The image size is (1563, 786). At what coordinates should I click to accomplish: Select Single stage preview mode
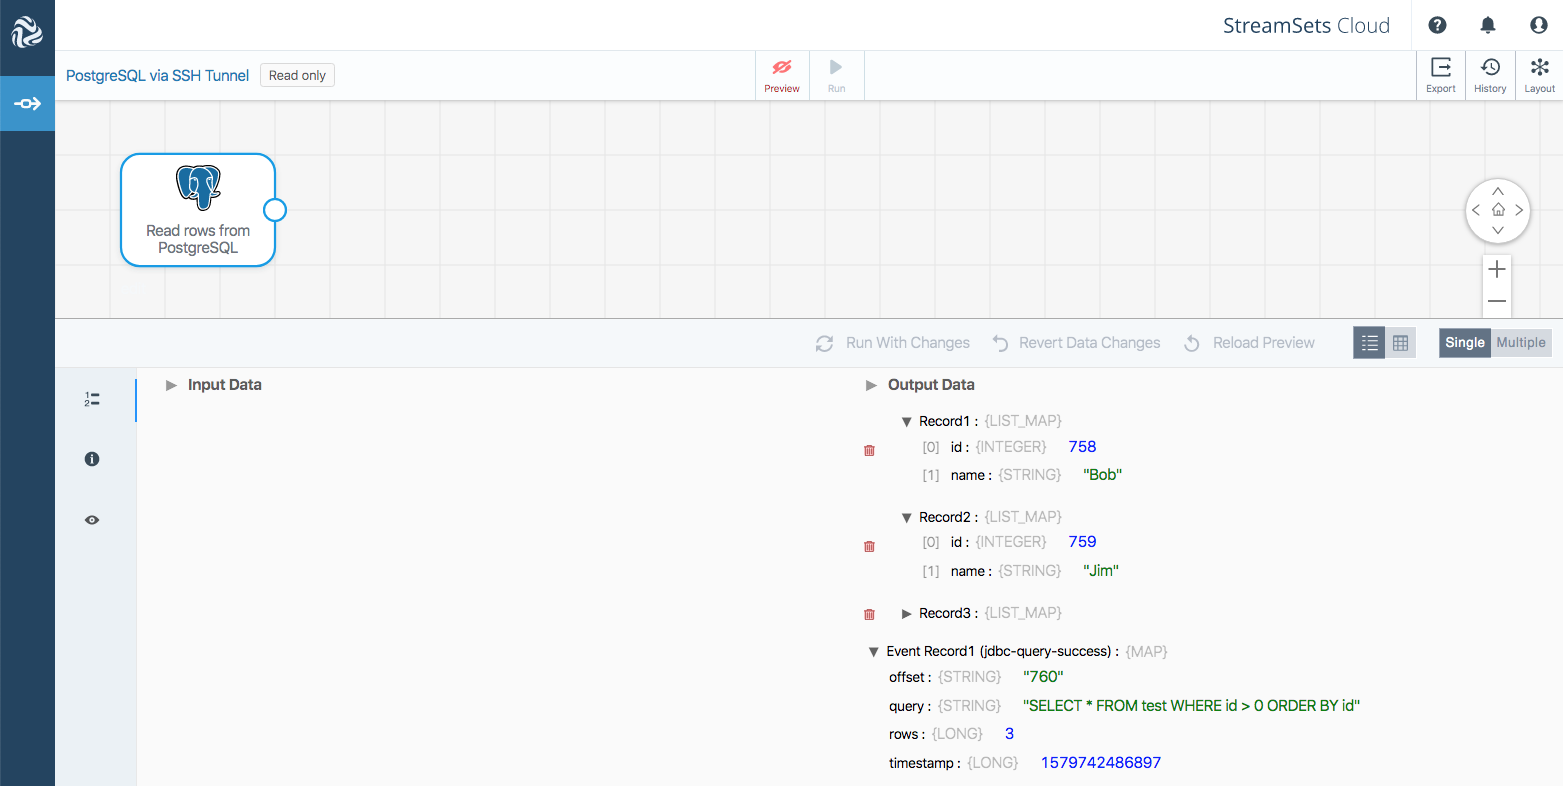point(1465,343)
